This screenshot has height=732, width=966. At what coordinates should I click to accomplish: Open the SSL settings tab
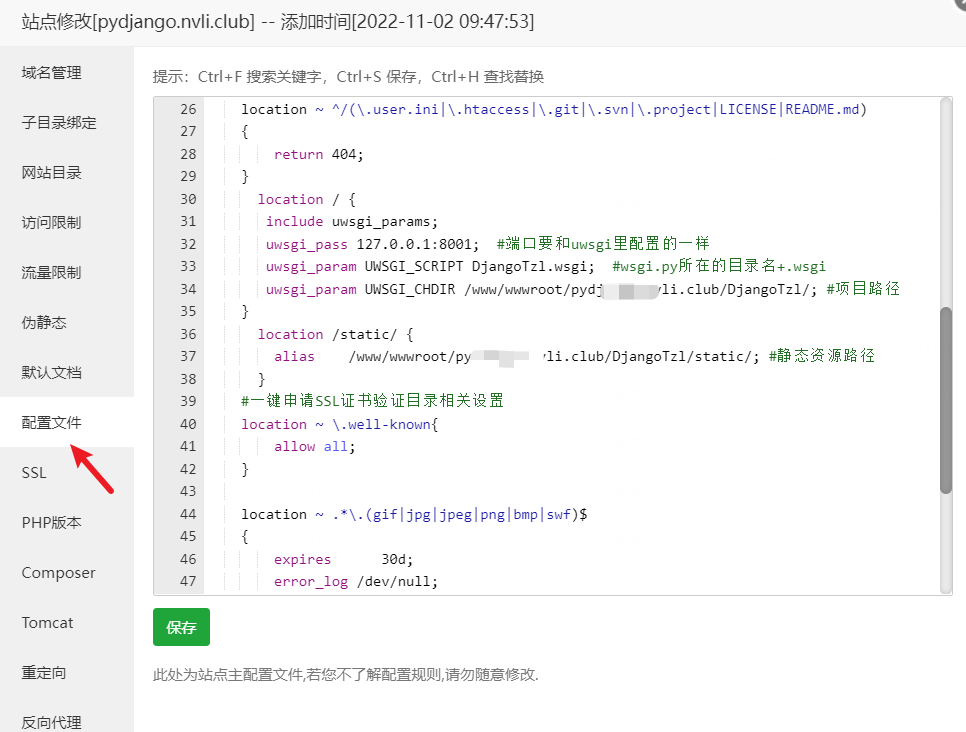pyautogui.click(x=35, y=473)
